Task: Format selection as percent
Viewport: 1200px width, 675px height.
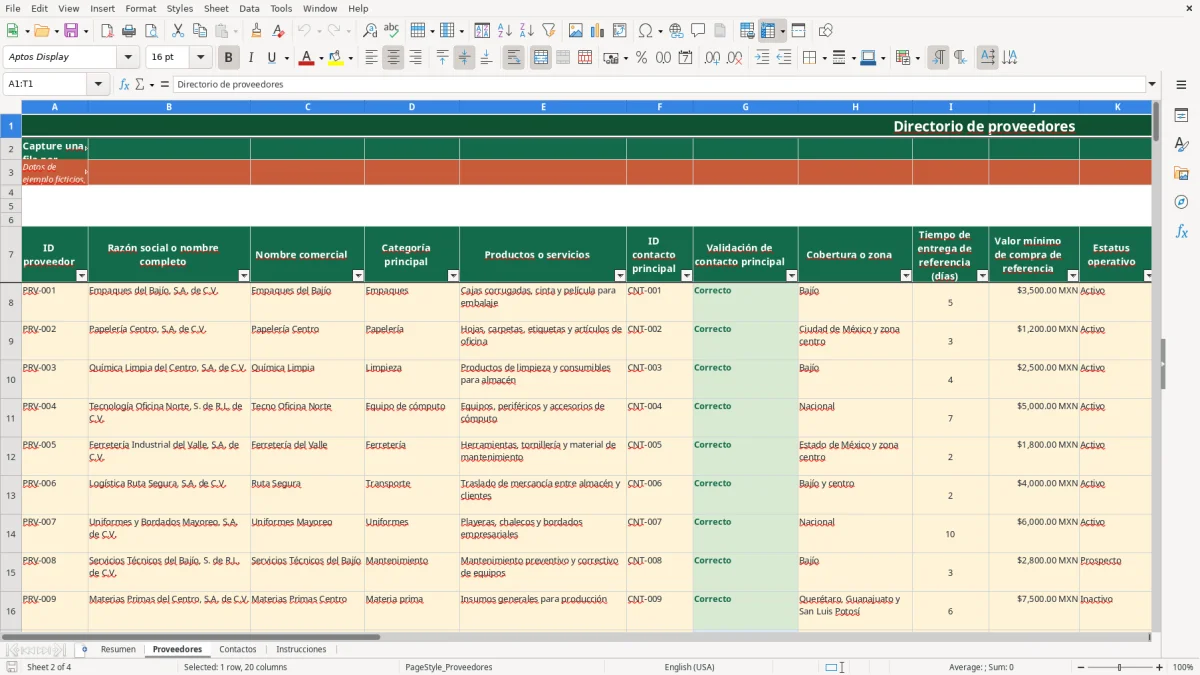Action: (641, 58)
